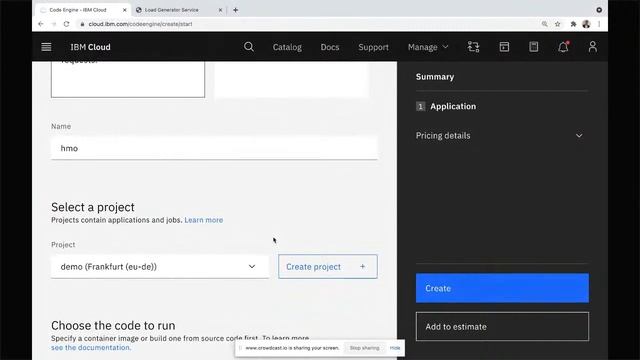The height and width of the screenshot is (360, 640).
Task: Open the Support menu item
Action: (373, 47)
